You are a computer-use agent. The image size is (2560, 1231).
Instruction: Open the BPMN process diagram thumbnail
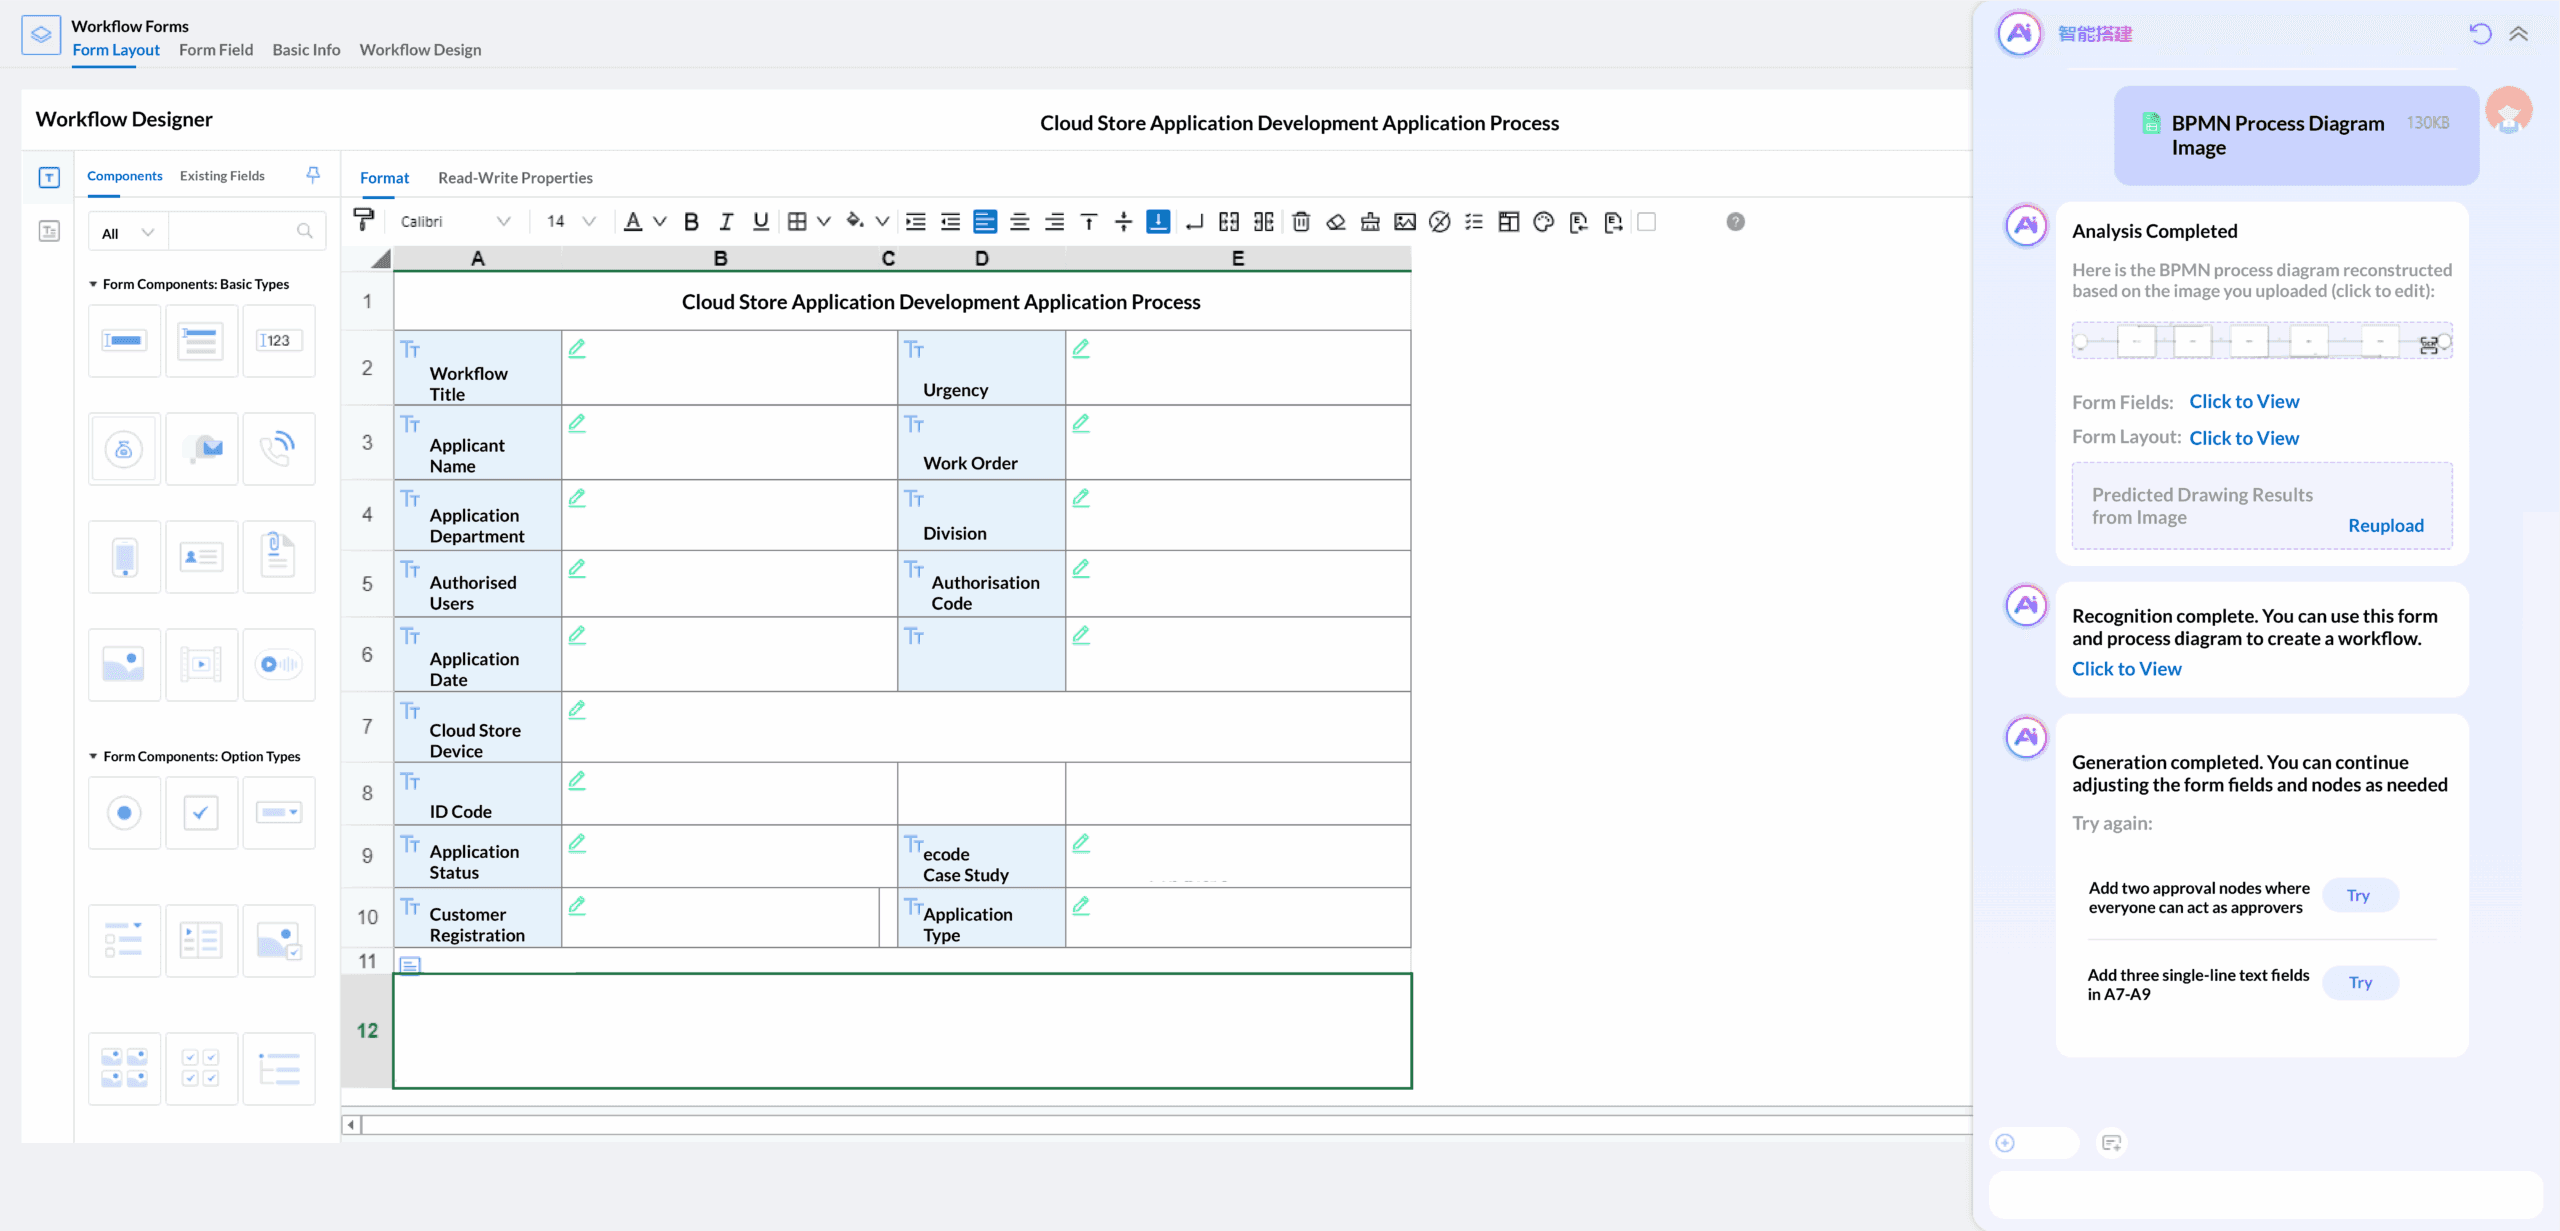click(x=2262, y=341)
